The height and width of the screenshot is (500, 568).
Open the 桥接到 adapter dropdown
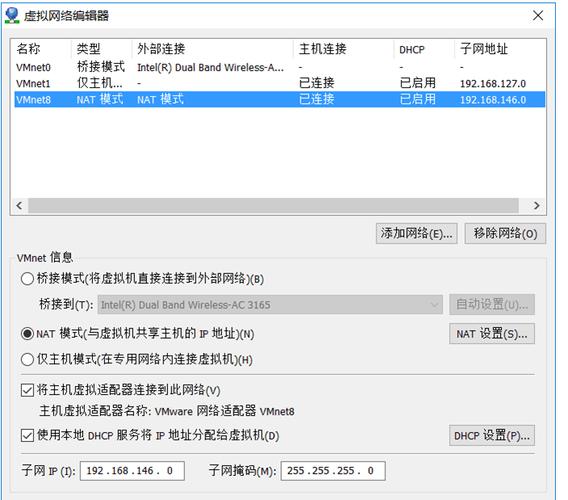tap(270, 305)
